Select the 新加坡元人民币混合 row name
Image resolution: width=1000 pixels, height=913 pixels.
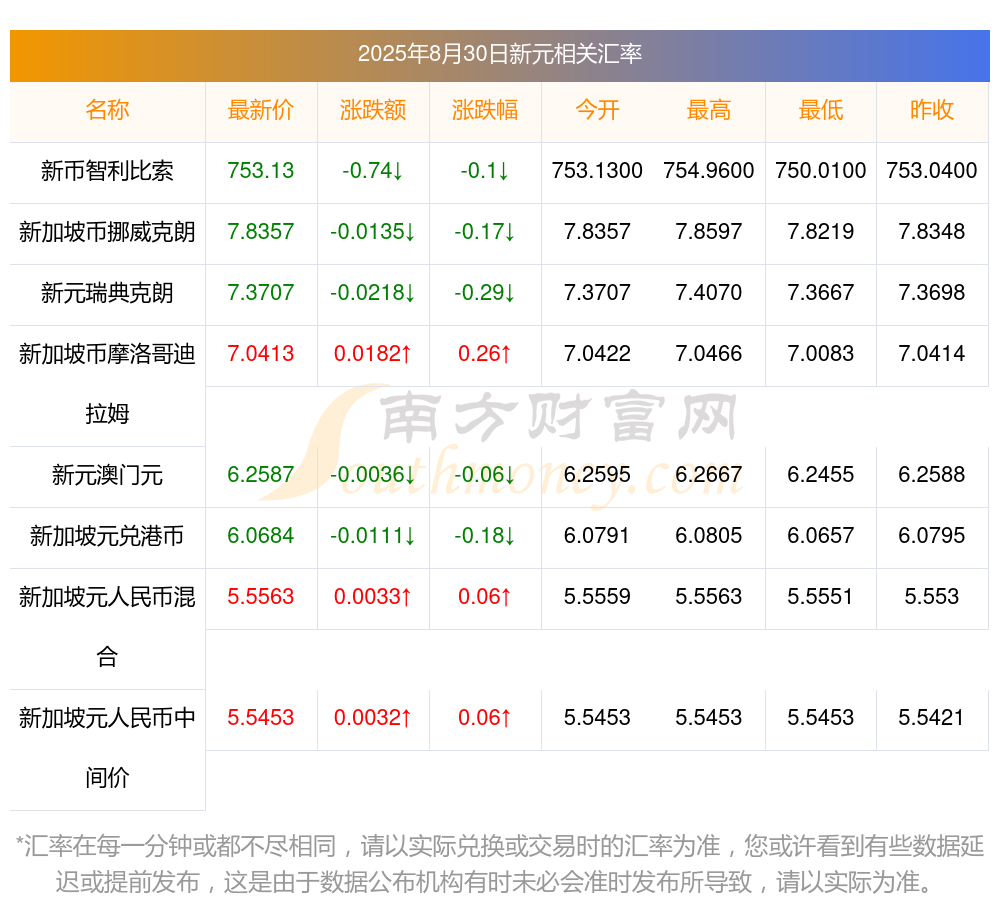(x=107, y=627)
